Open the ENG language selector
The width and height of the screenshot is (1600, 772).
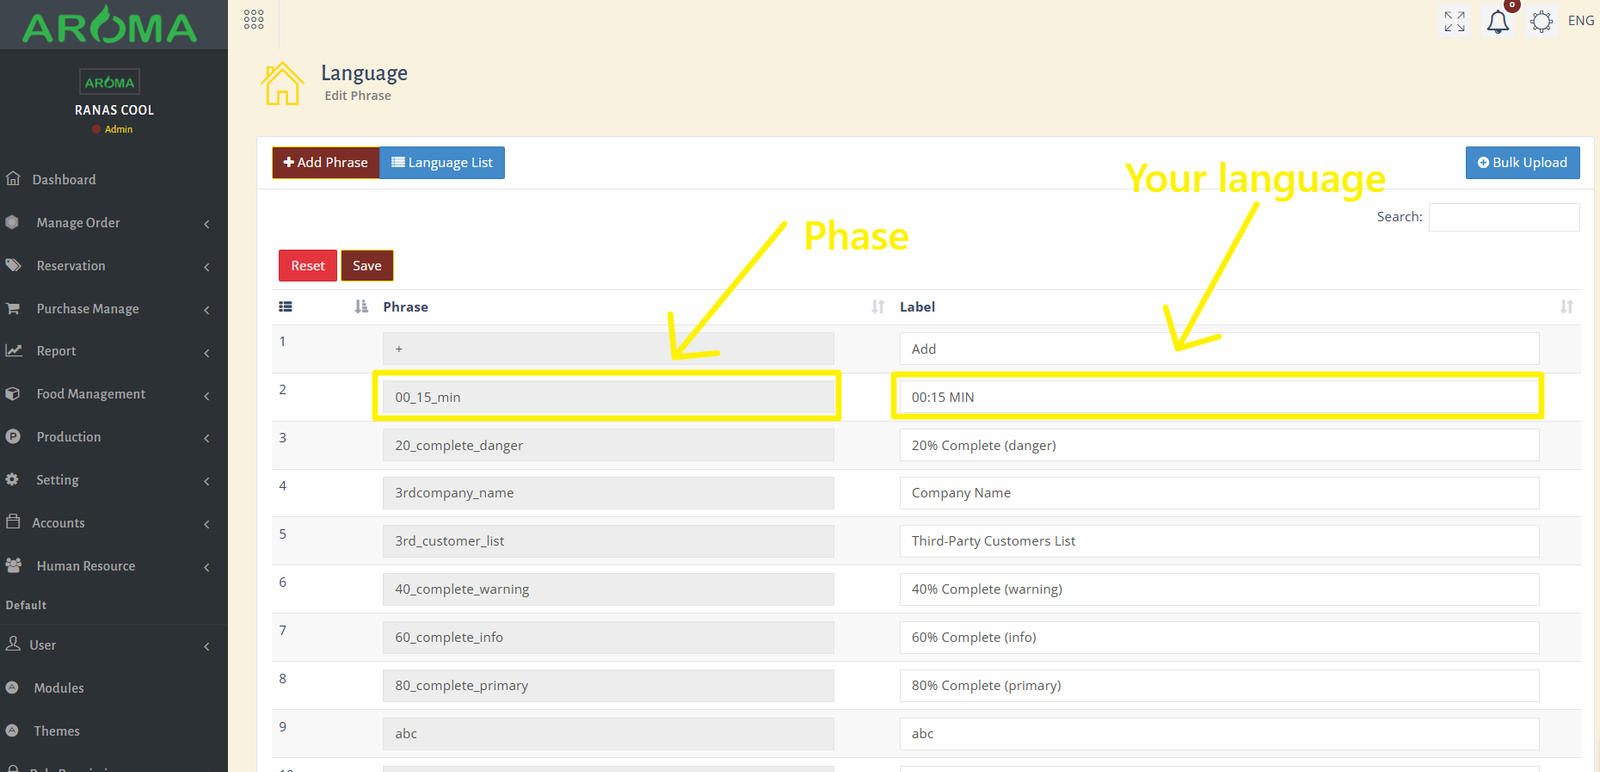[1581, 21]
